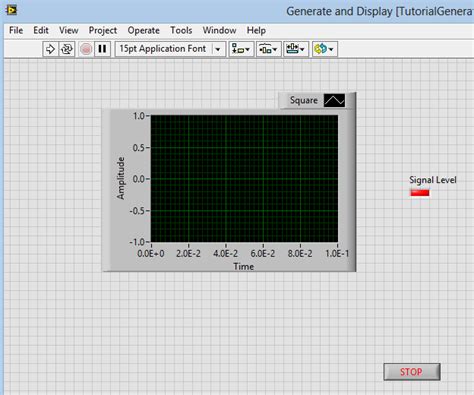474x395 pixels.
Task: Open the Distribute Objects dropdown
Action: 269,49
